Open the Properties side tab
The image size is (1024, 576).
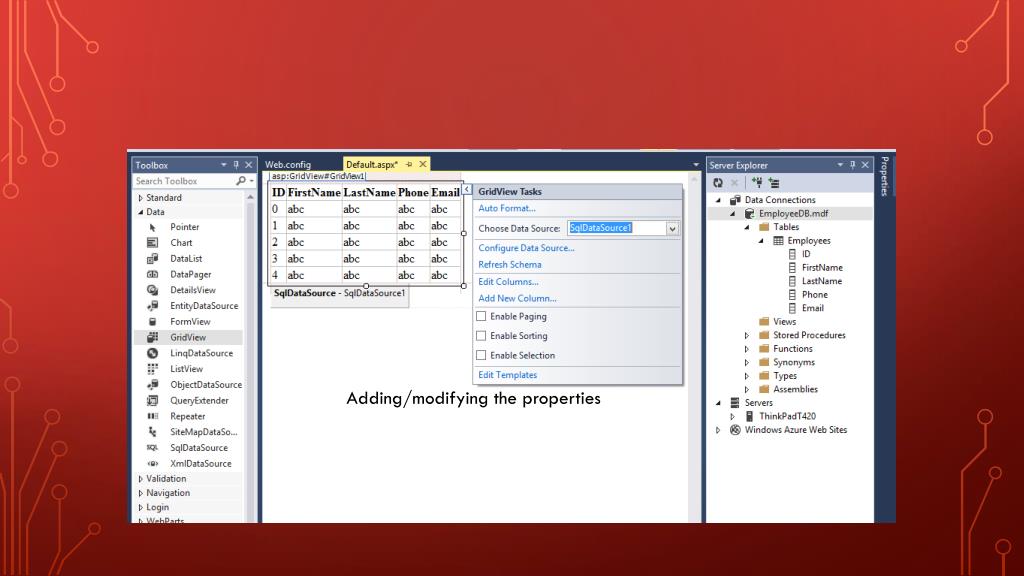pos(884,176)
